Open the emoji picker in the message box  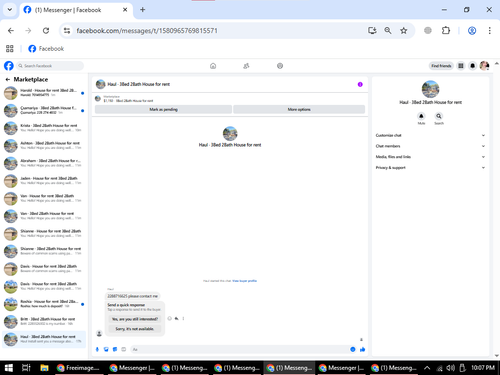[x=353, y=349]
